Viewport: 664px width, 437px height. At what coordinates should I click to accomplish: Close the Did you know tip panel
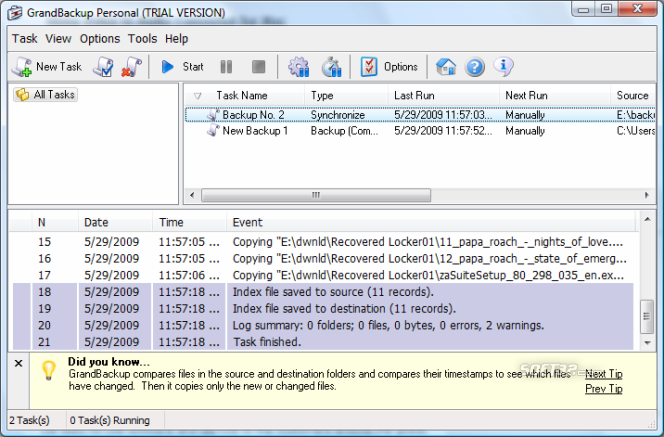click(18, 363)
